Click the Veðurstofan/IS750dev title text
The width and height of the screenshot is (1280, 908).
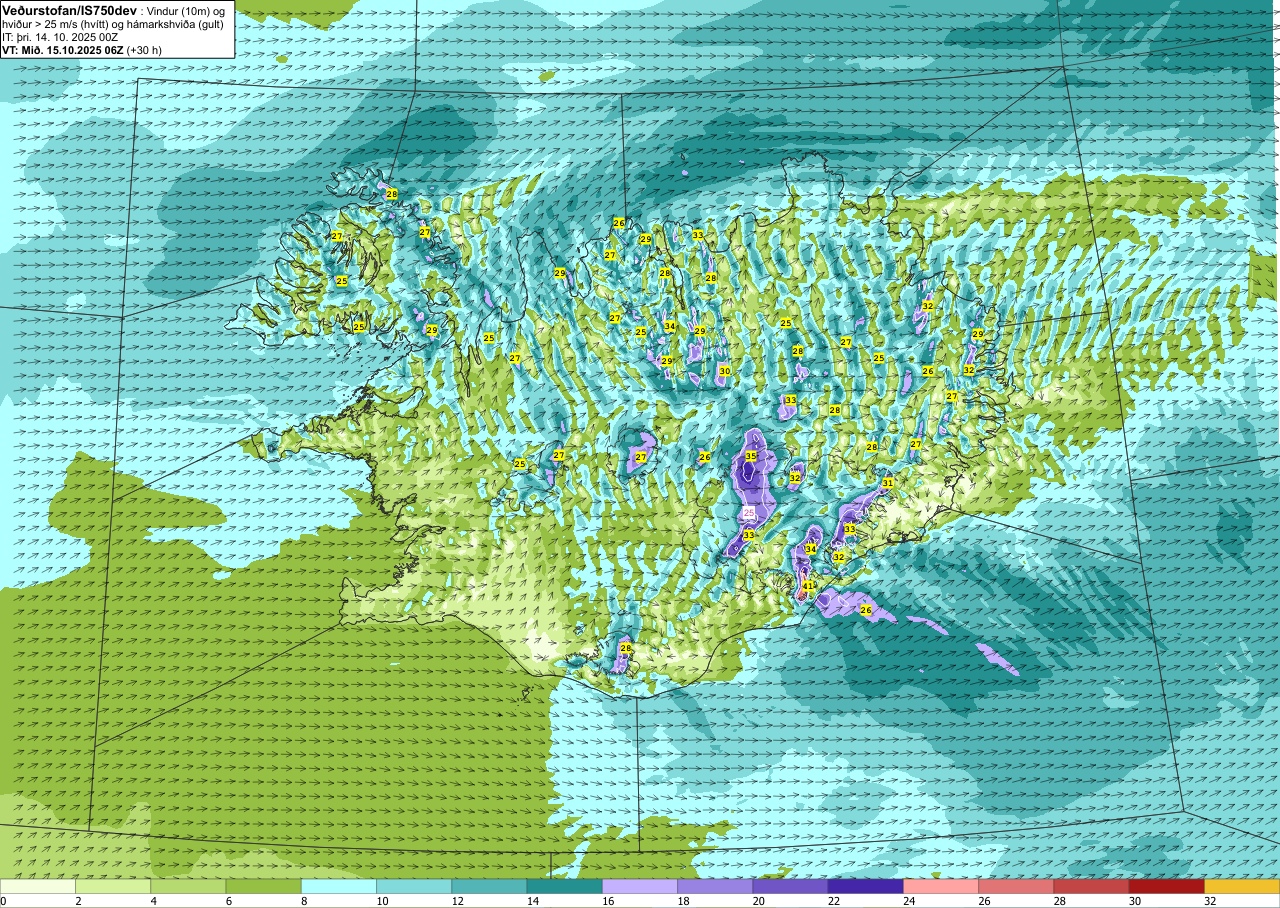(x=67, y=9)
